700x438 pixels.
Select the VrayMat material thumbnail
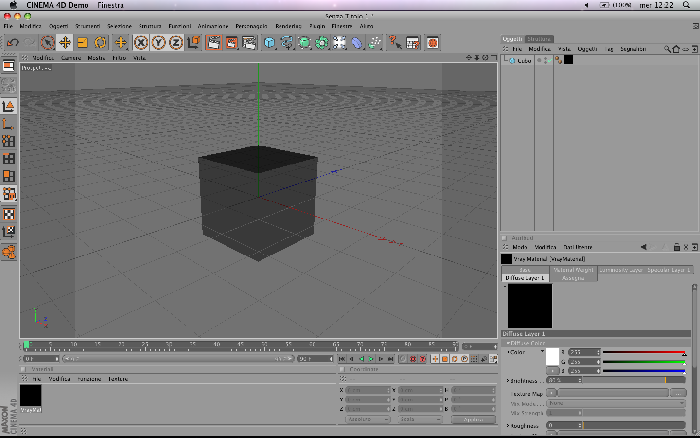[30, 396]
